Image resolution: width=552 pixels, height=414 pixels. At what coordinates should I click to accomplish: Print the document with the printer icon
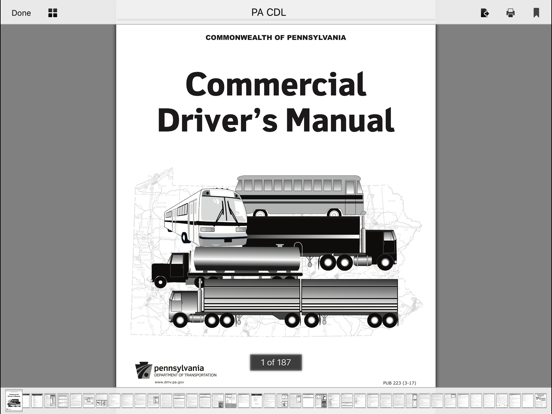point(510,13)
